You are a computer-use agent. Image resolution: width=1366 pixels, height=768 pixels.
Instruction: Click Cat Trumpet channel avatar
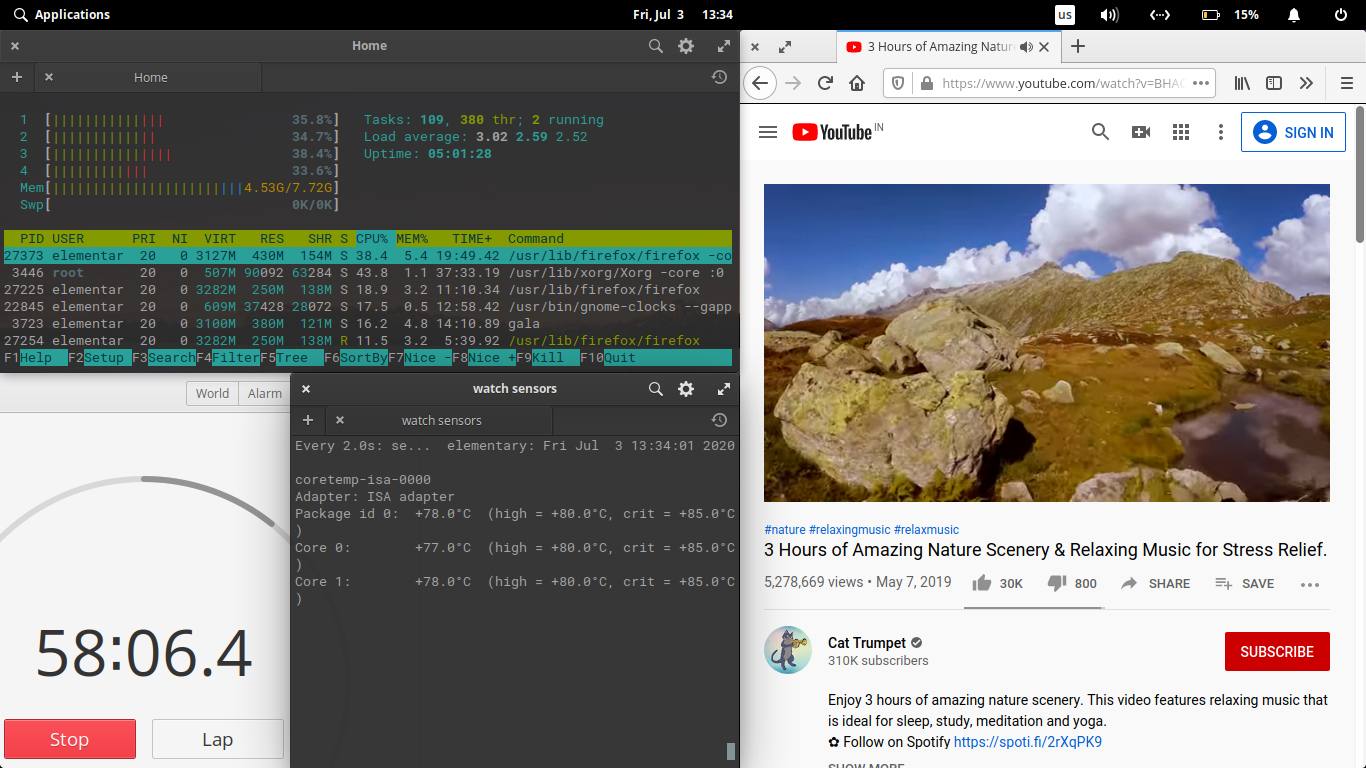pyautogui.click(x=788, y=651)
